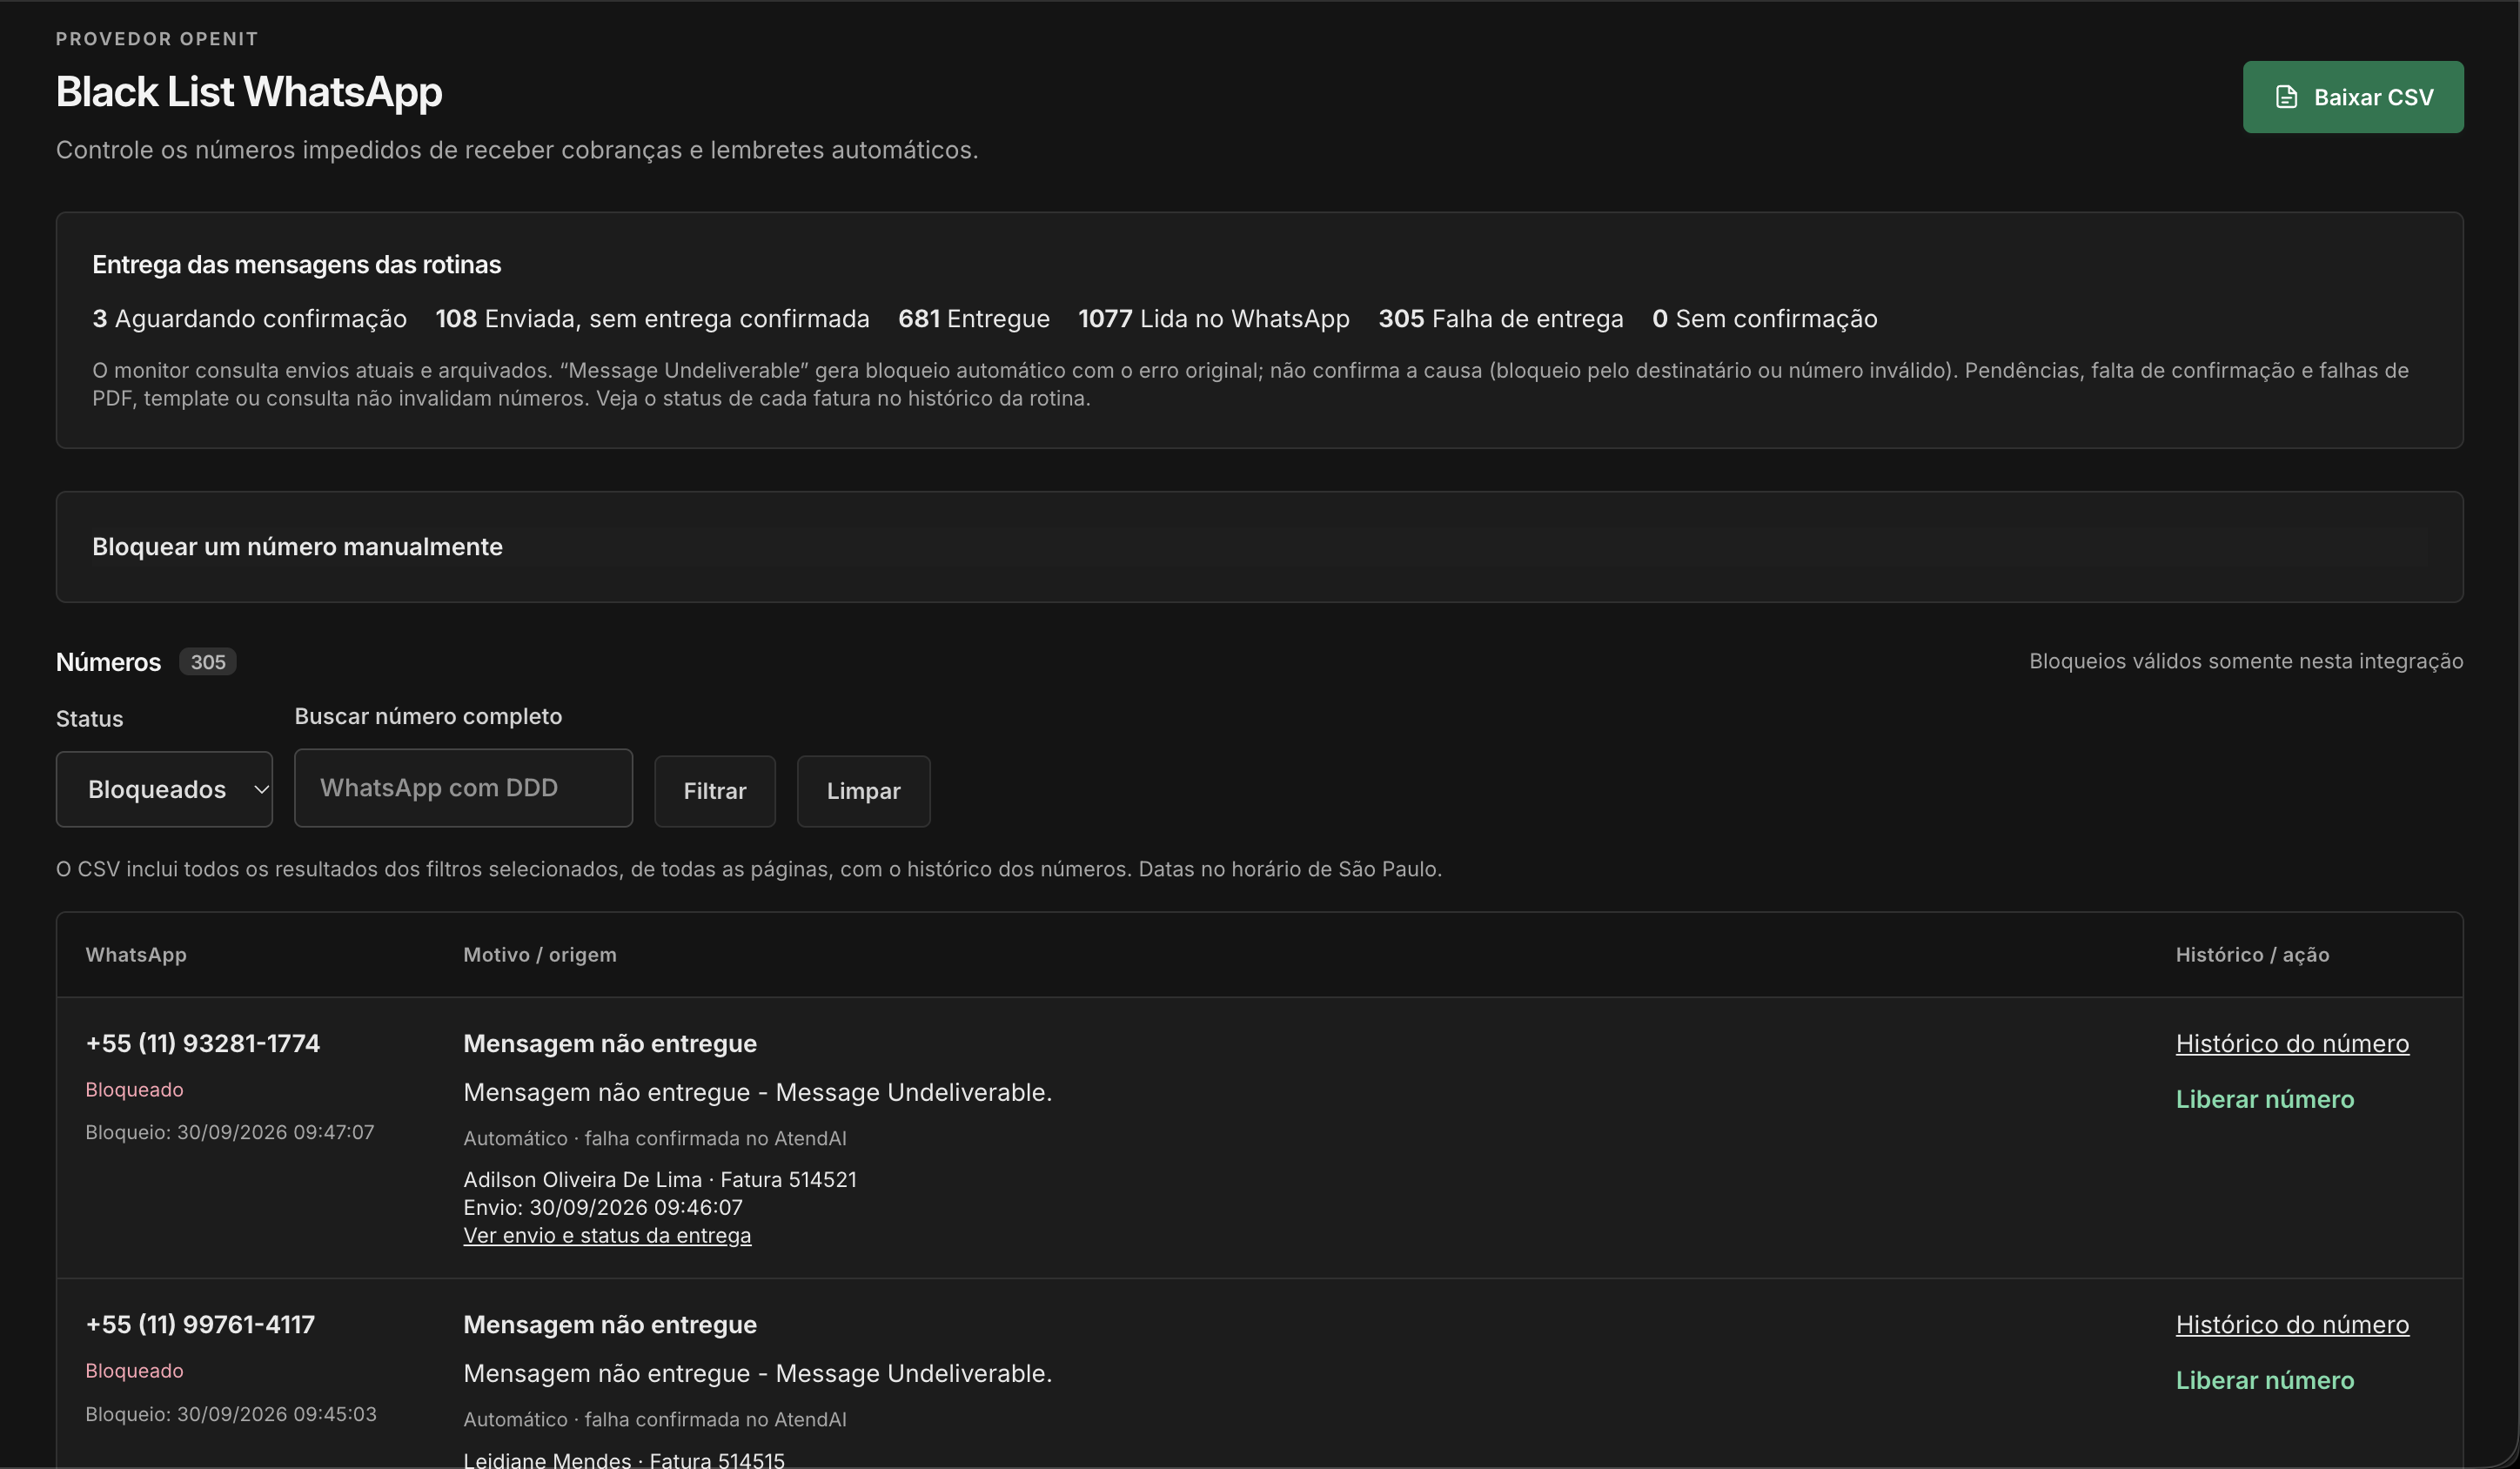
Task: Click the PROVEDOR OPENIT label
Action: (157, 39)
